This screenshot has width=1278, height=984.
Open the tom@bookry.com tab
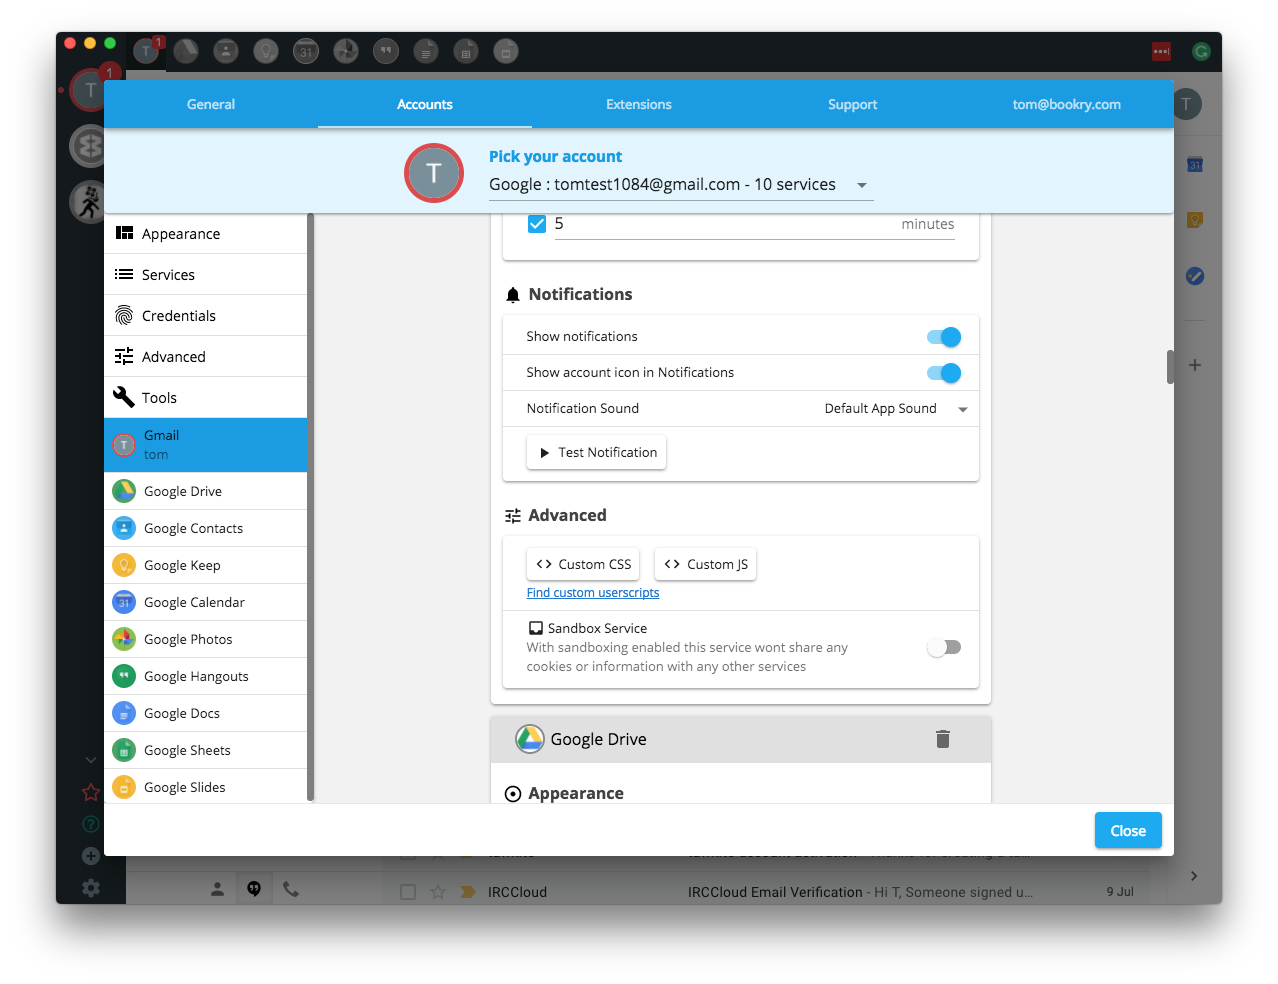point(1067,104)
